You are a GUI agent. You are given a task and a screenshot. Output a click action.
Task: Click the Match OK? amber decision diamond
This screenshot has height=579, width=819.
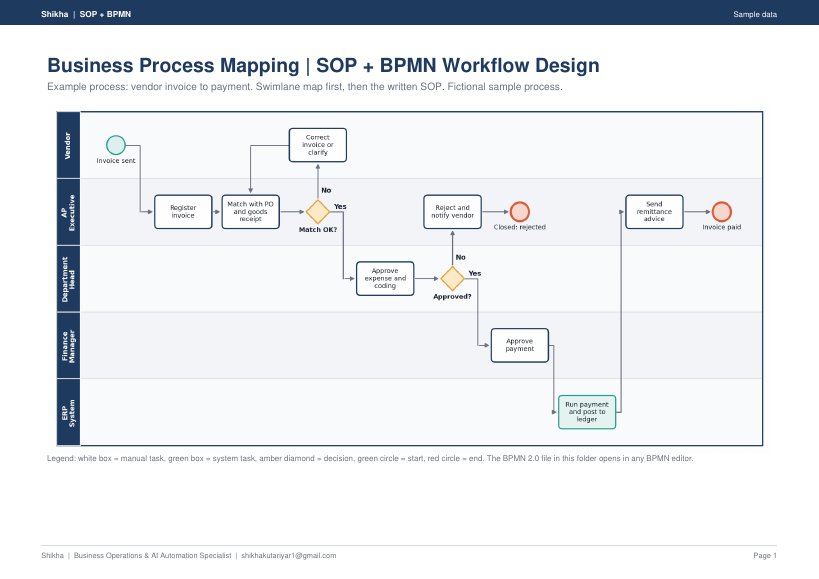318,211
